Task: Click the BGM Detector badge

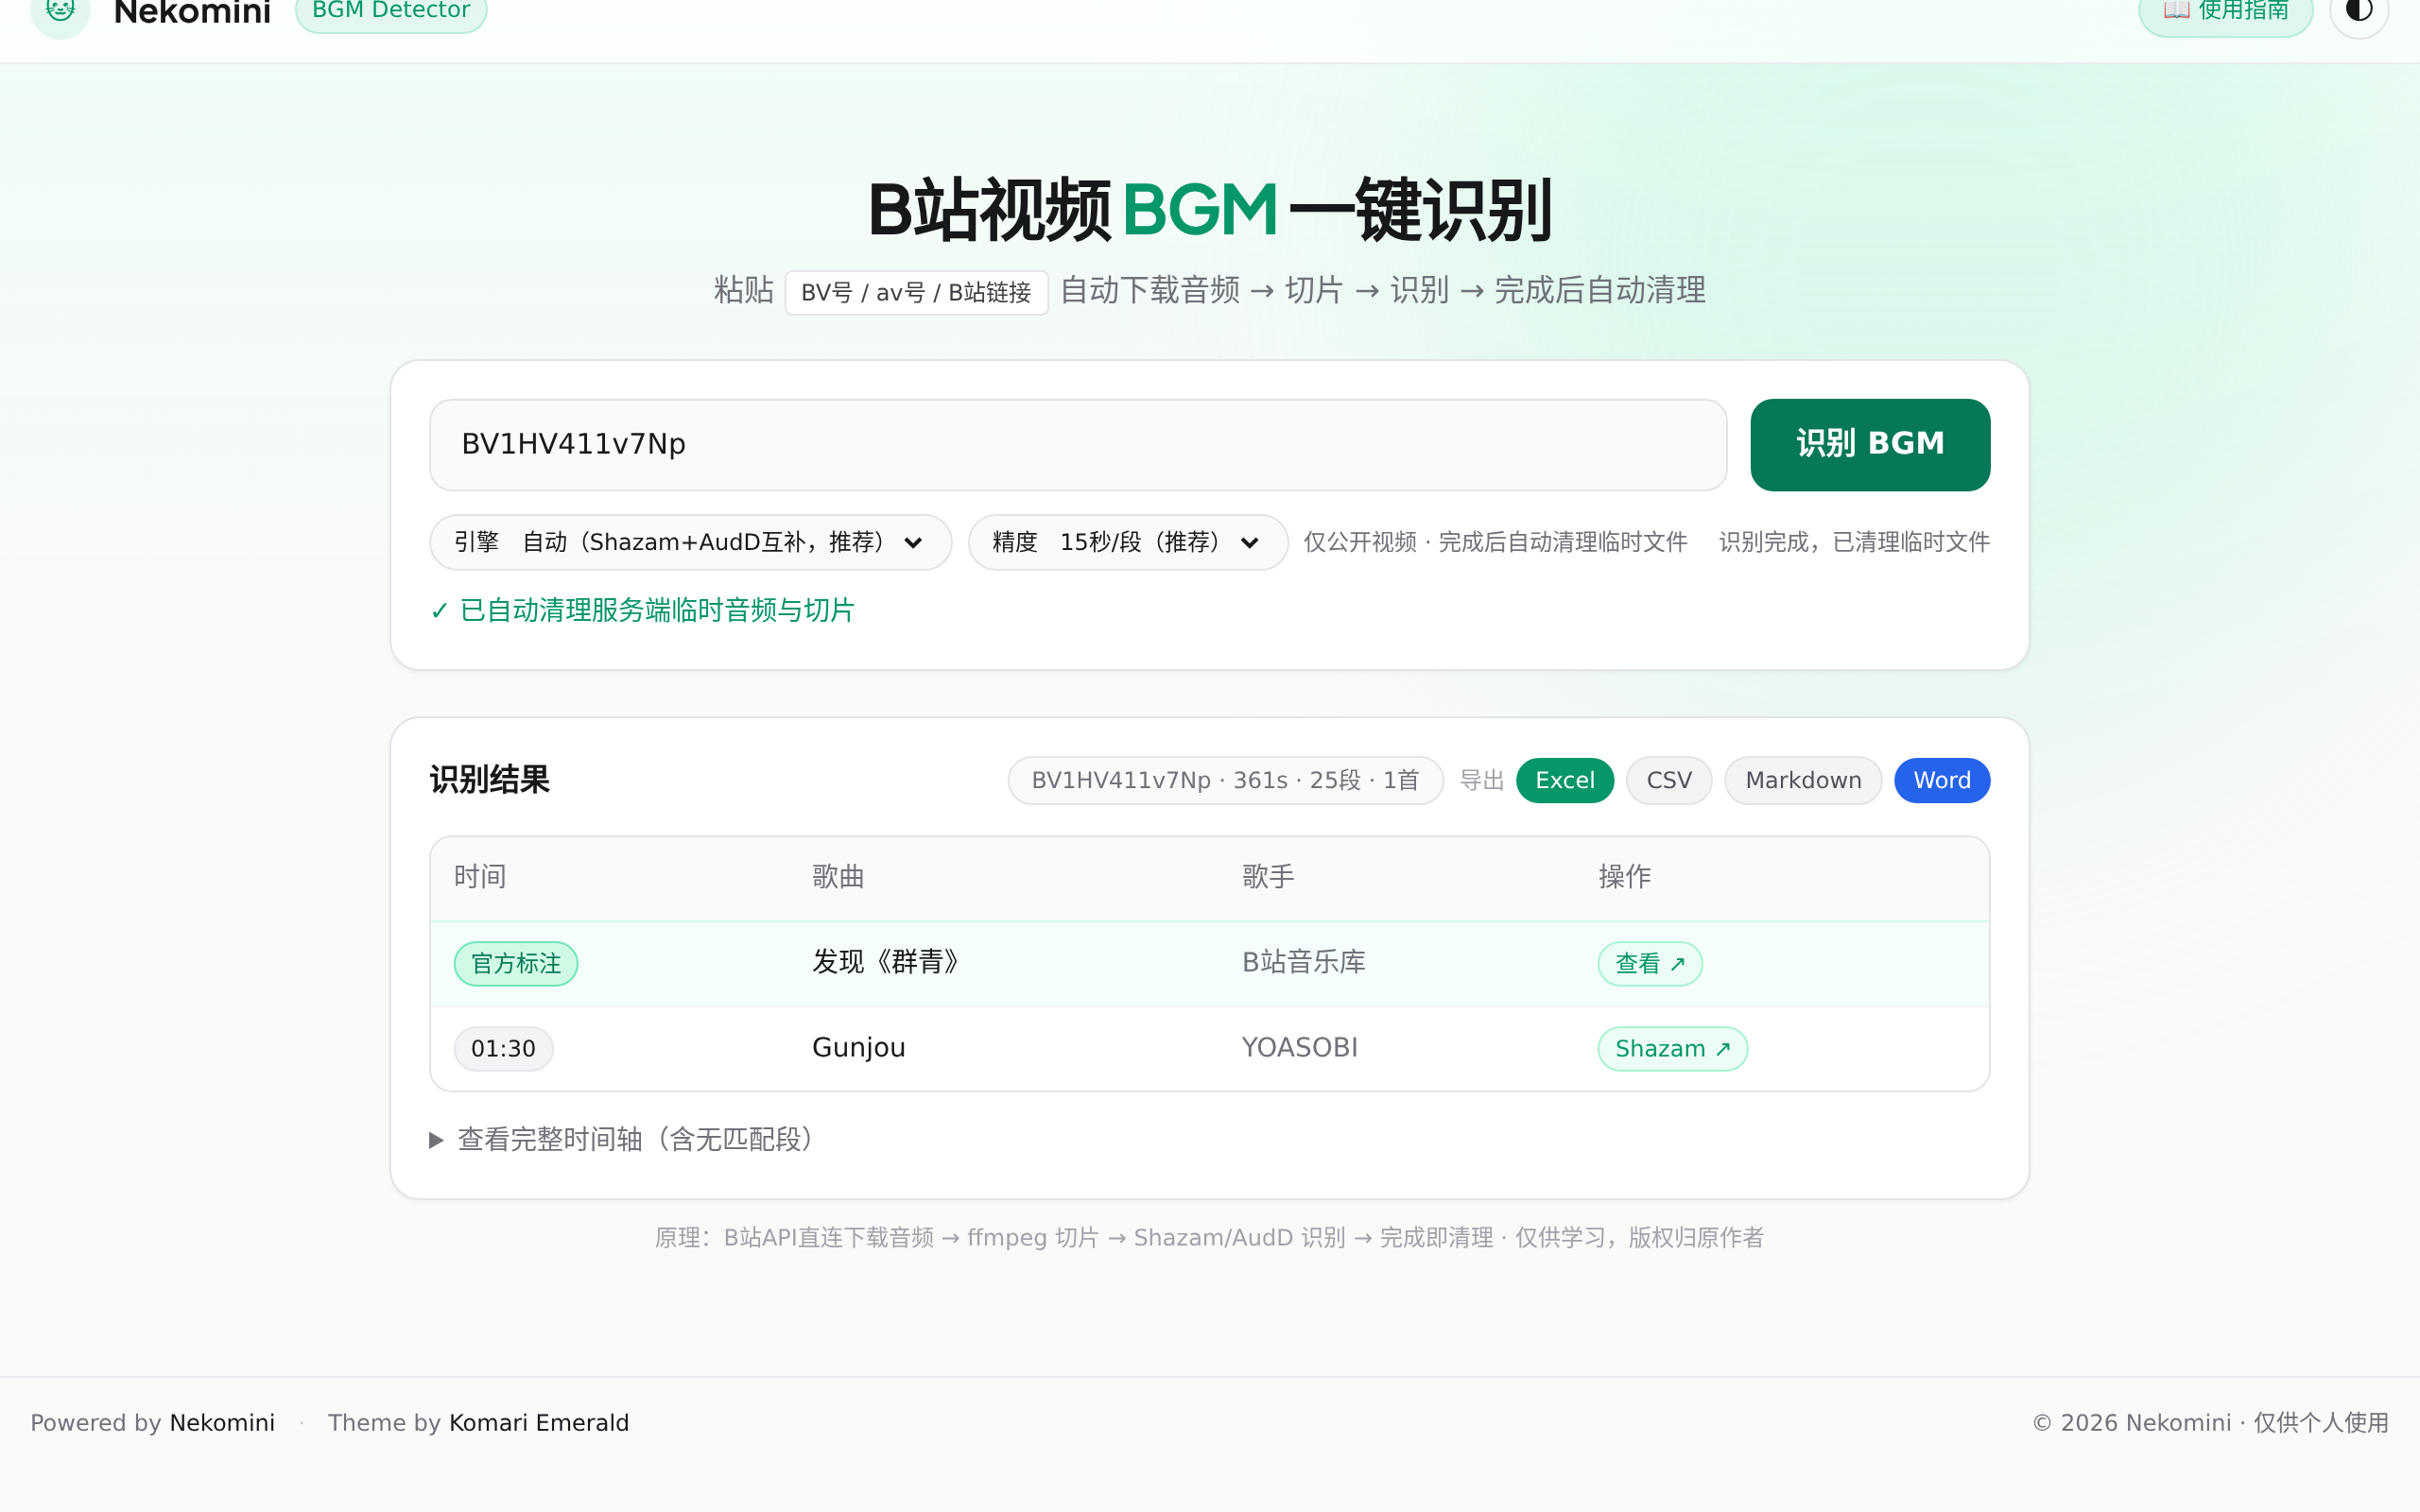Action: (391, 11)
